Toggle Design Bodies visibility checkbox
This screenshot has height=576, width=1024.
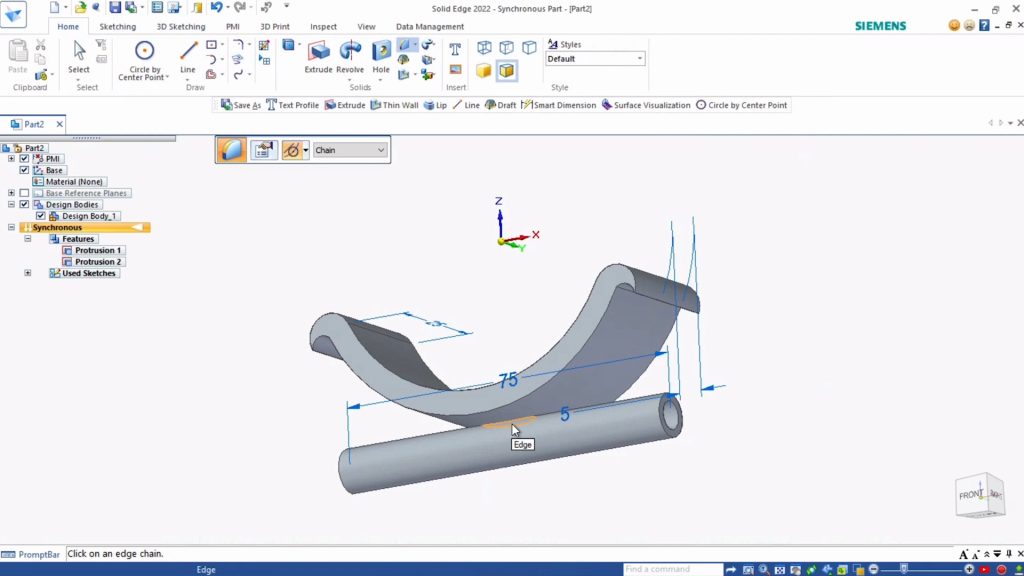tap(24, 204)
